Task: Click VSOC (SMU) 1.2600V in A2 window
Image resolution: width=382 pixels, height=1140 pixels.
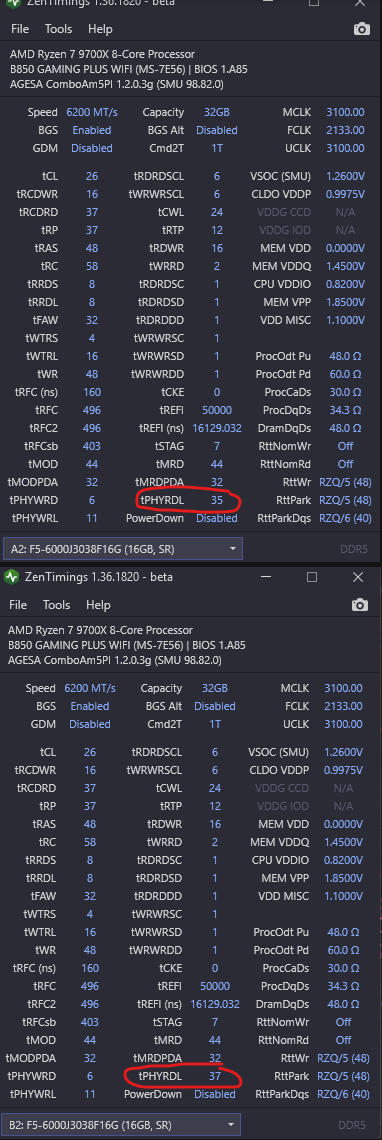Action: tap(346, 176)
